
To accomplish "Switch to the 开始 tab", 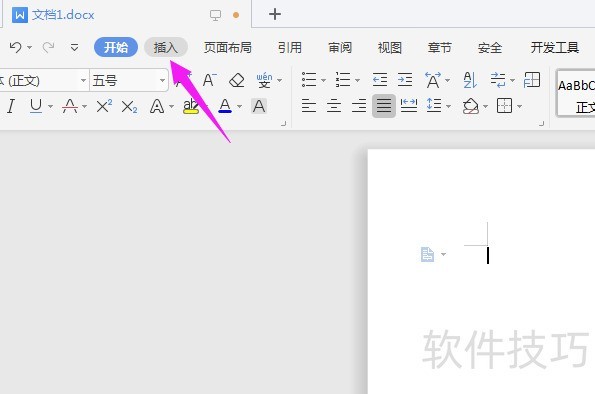I will tap(116, 47).
